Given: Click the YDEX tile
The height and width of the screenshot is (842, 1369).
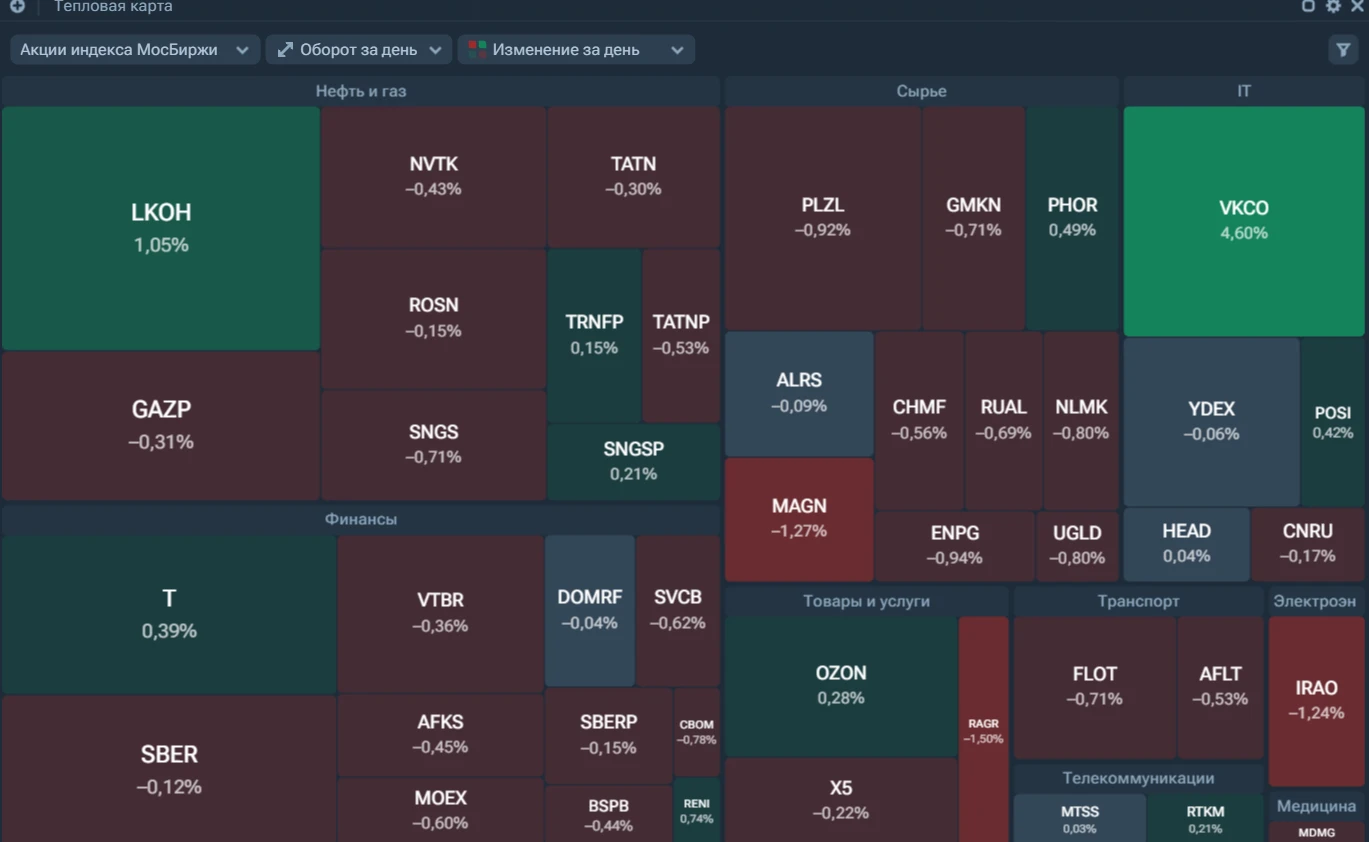Looking at the screenshot, I should [1212, 421].
